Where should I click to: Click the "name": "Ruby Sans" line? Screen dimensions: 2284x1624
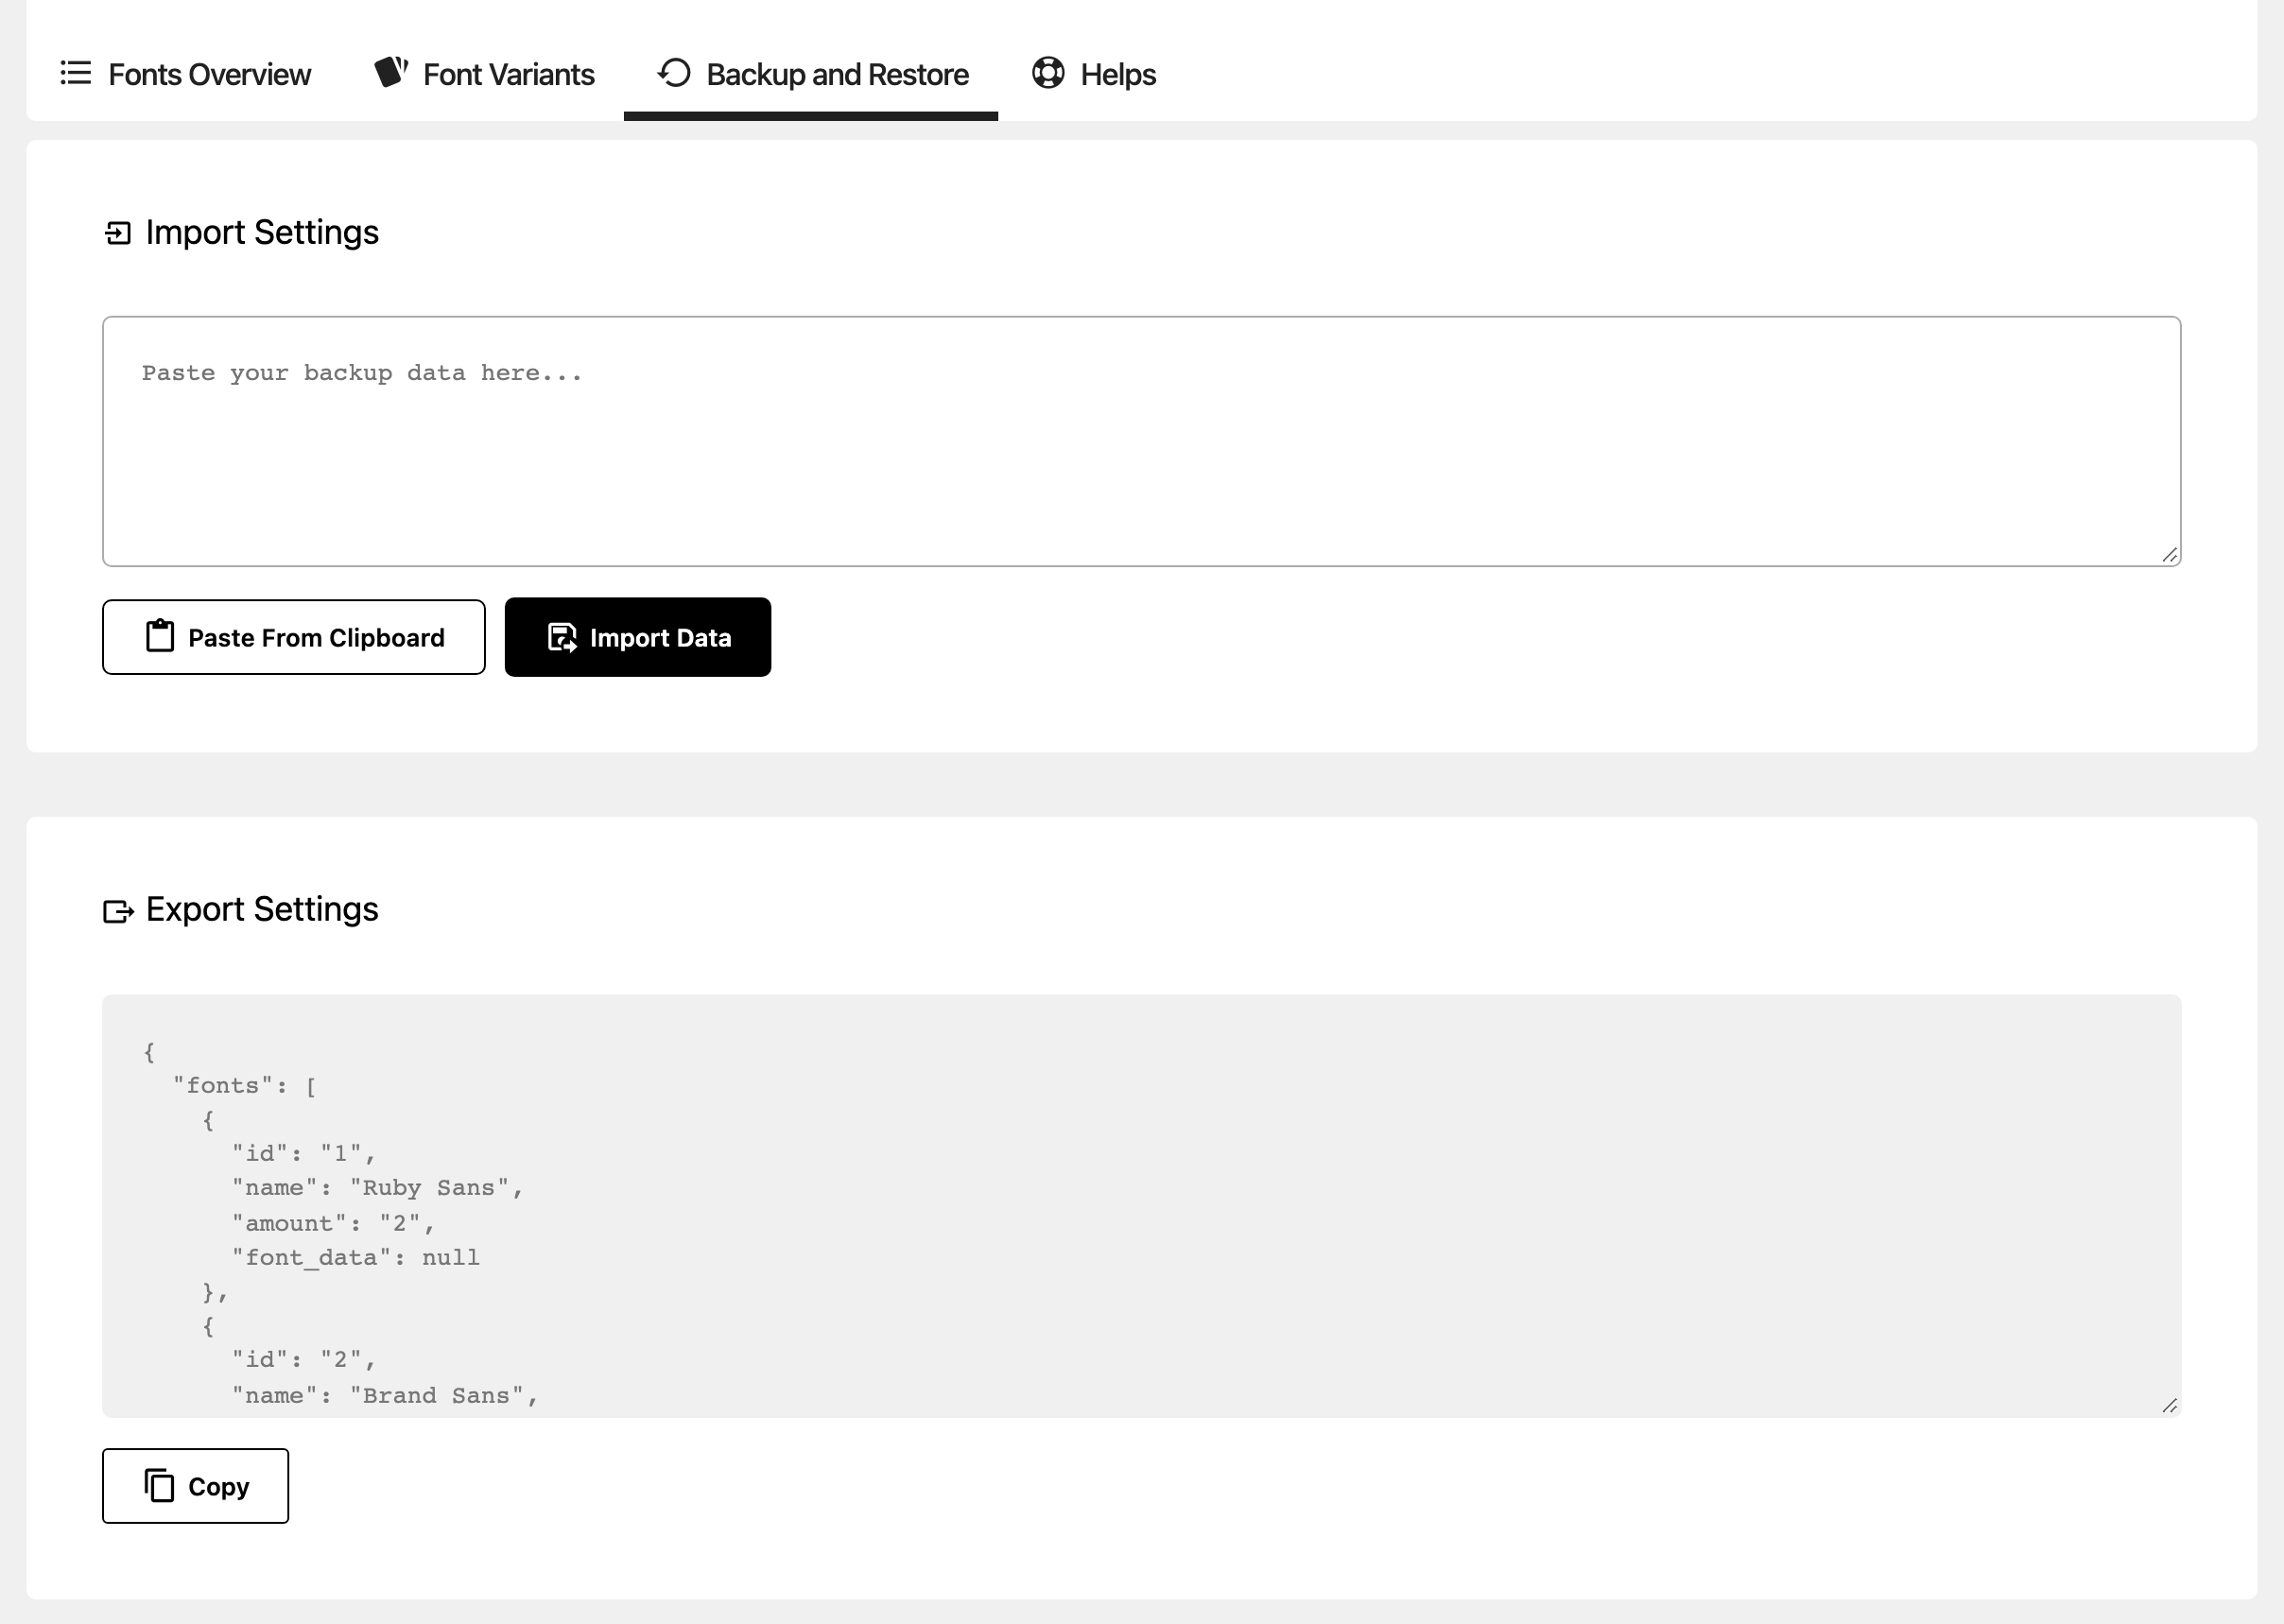[x=378, y=1188]
